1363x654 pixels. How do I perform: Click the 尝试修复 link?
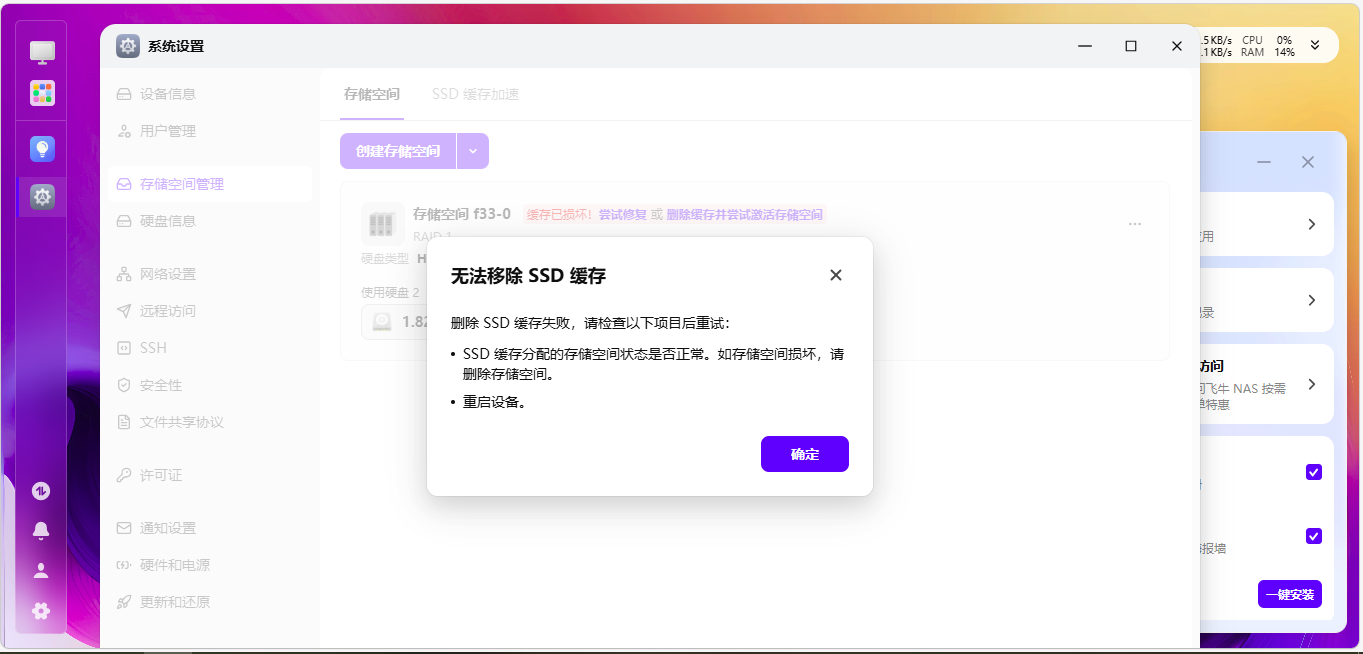622,214
